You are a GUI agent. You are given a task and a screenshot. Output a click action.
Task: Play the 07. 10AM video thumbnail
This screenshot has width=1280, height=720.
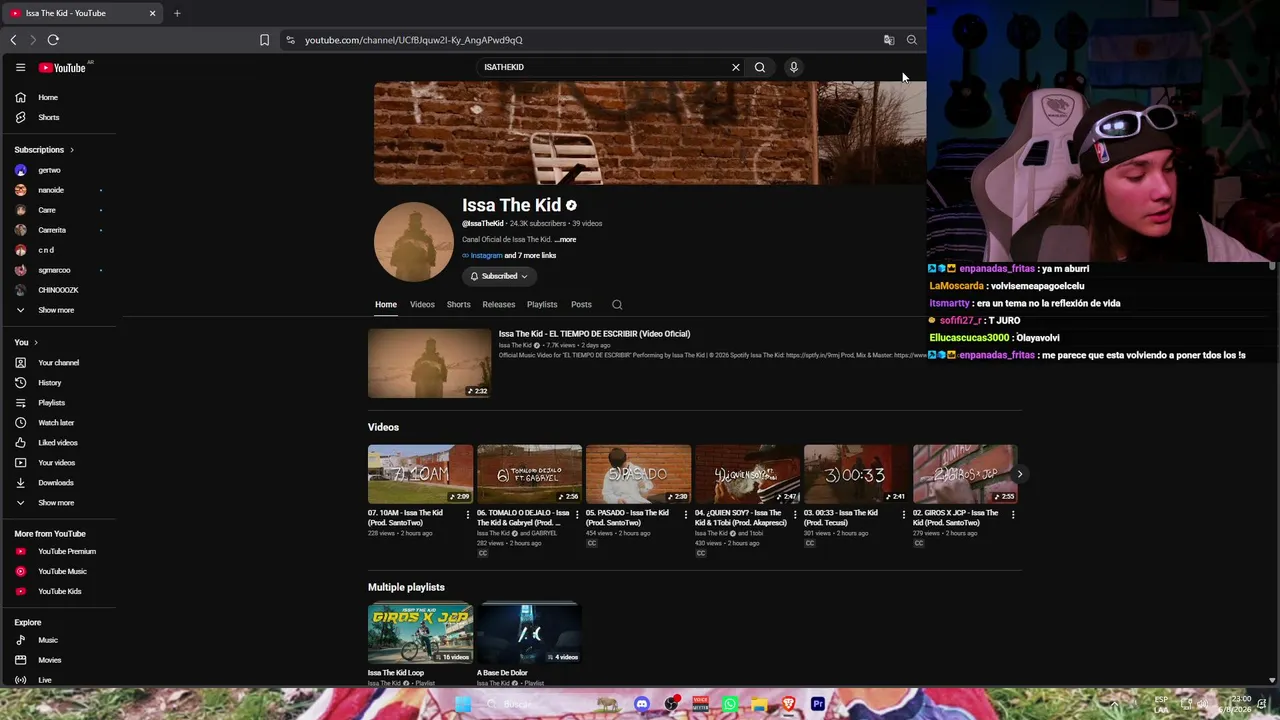pyautogui.click(x=420, y=474)
